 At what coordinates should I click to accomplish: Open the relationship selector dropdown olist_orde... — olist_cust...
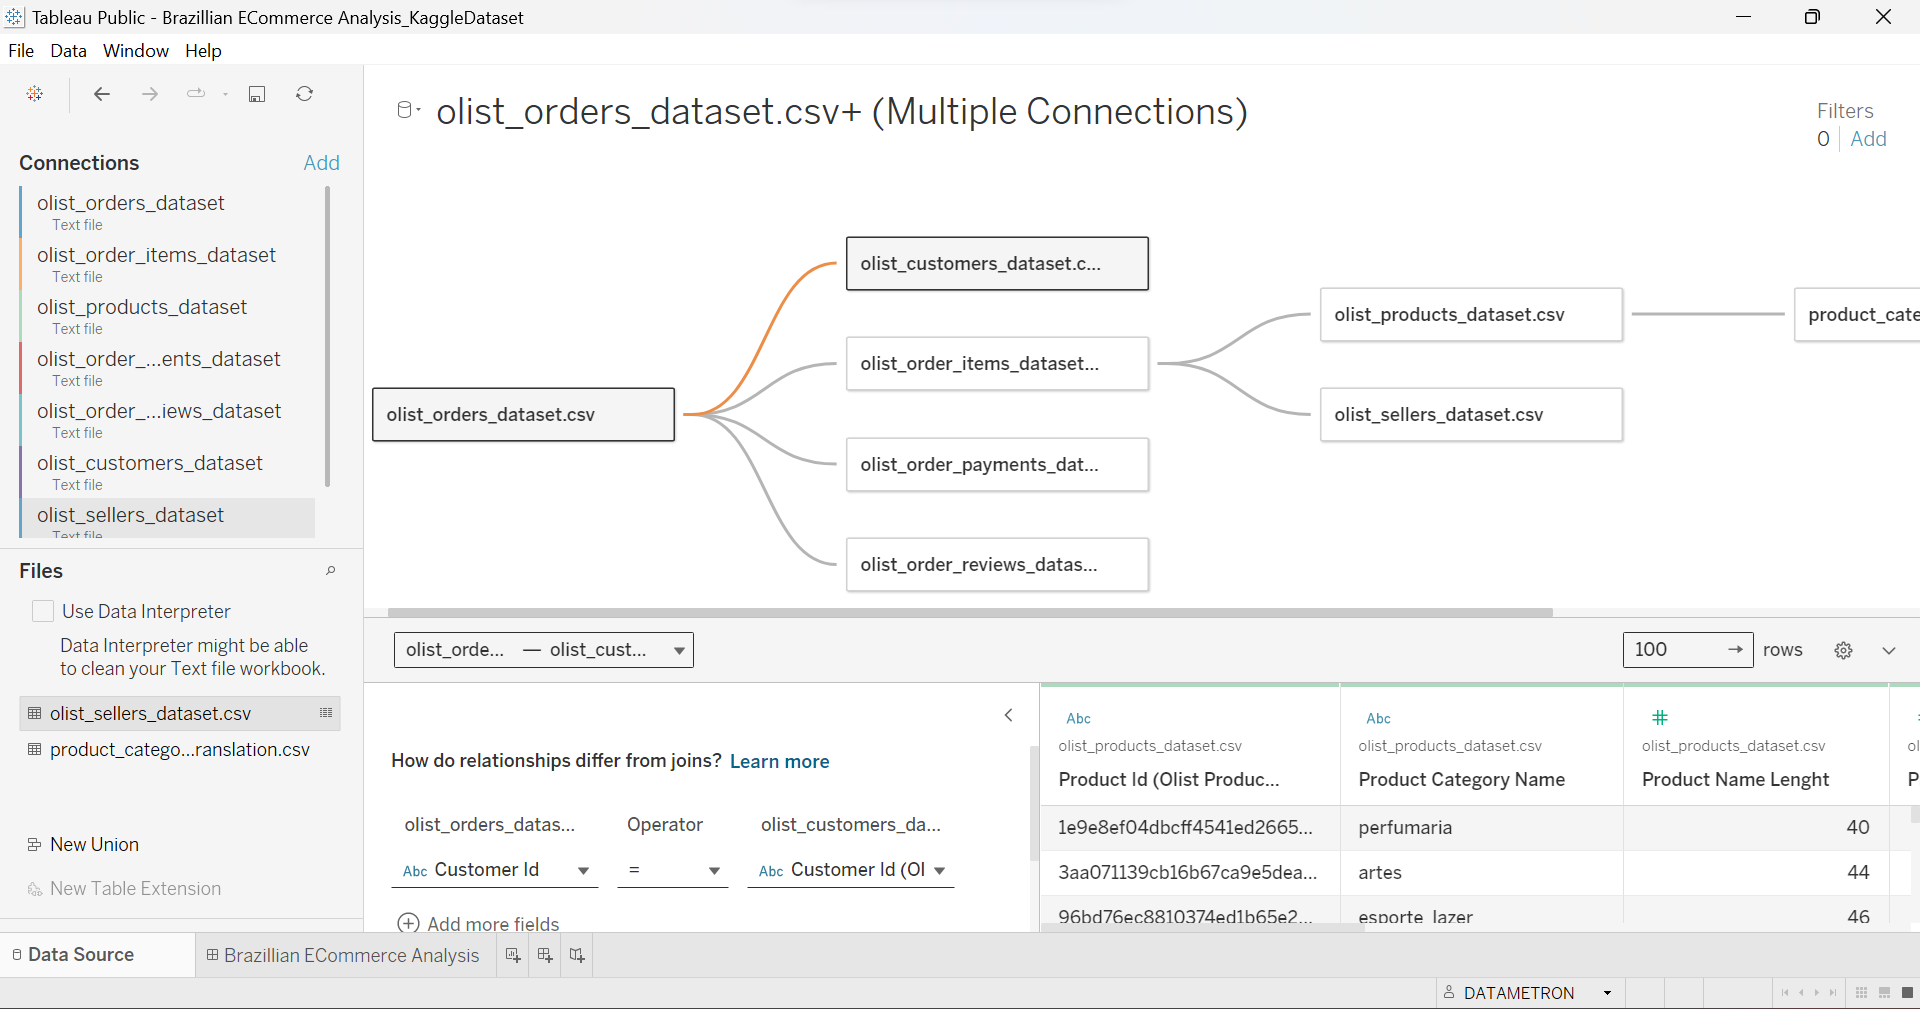[543, 650]
